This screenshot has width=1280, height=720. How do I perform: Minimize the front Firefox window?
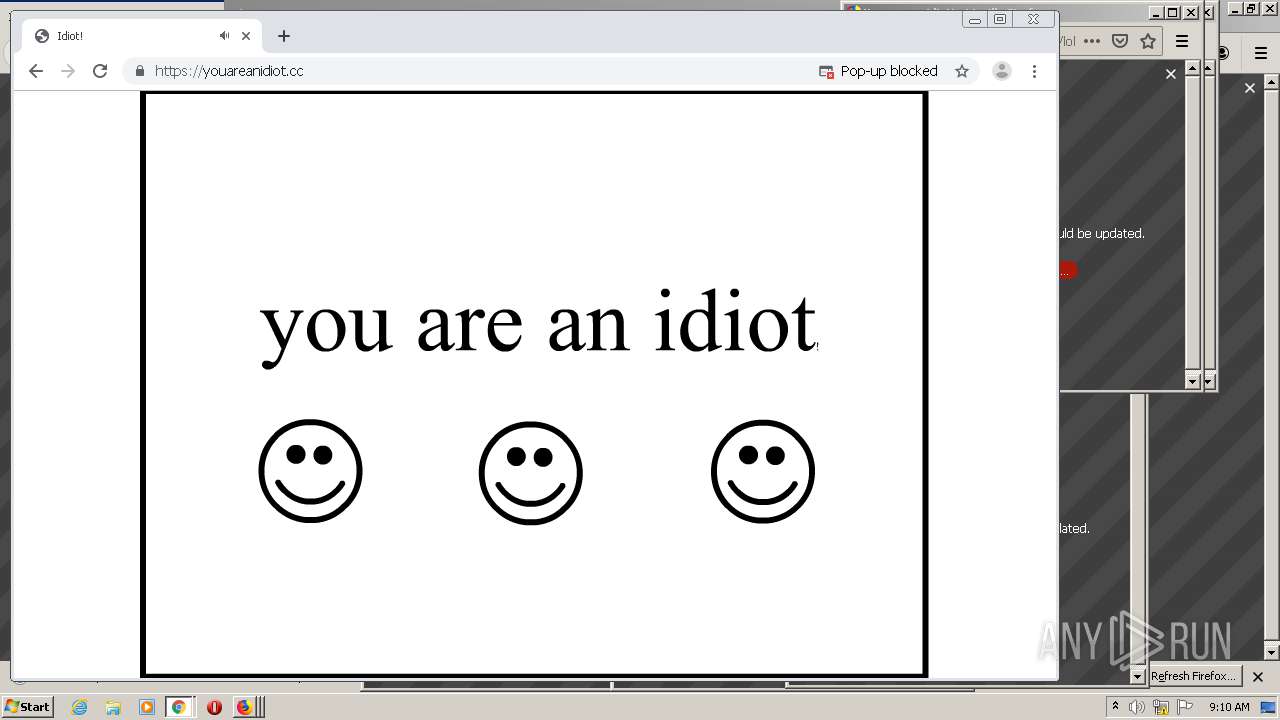[x=1157, y=13]
